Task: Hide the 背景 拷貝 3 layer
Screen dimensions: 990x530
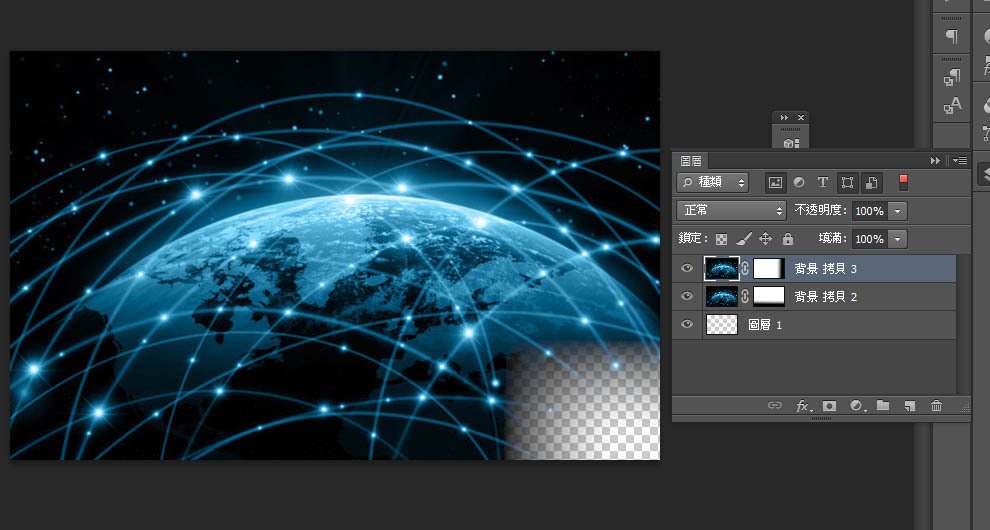Action: click(687, 268)
